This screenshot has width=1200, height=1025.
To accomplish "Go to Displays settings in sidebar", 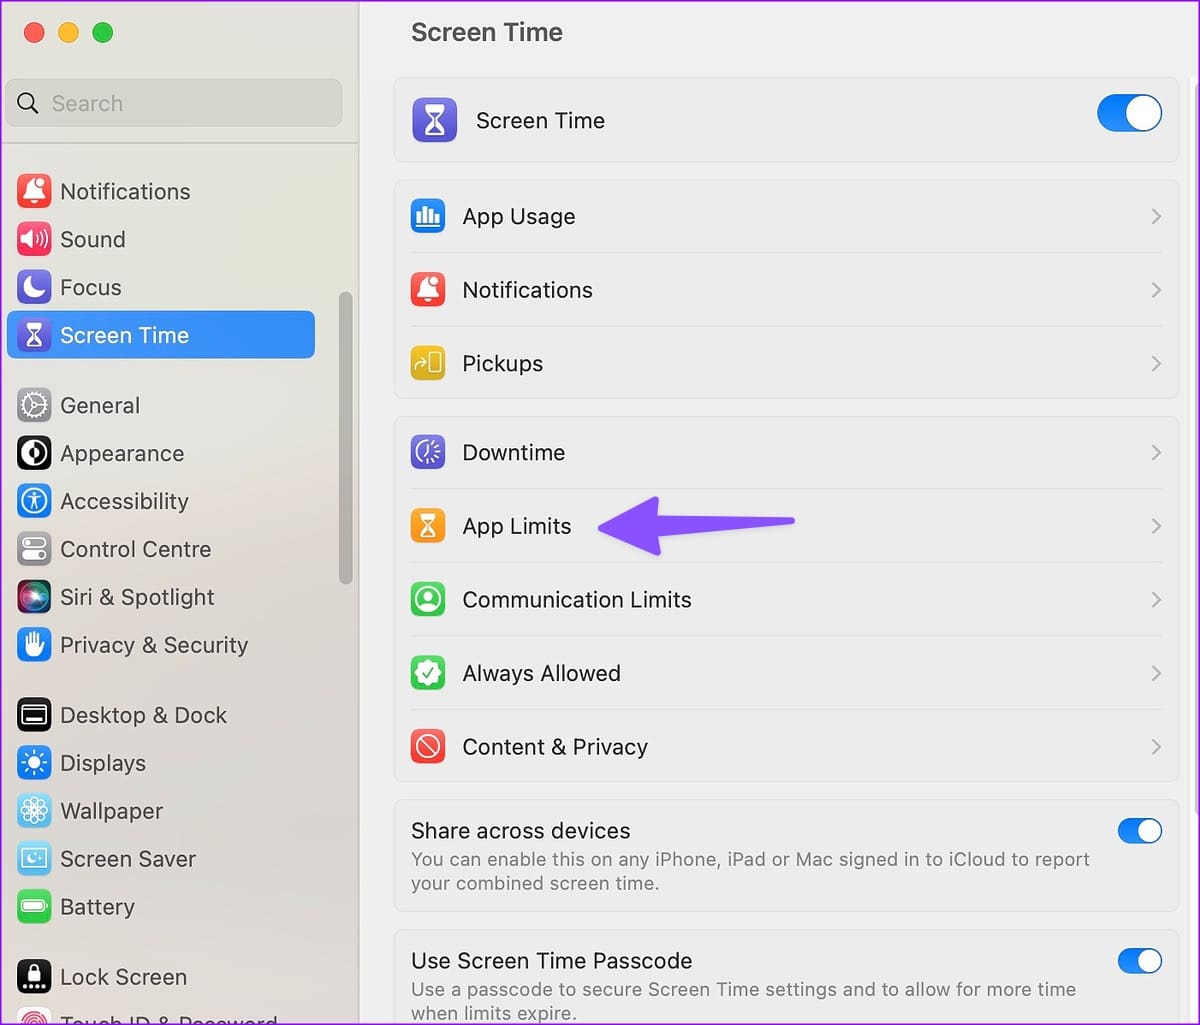I will click(x=161, y=763).
